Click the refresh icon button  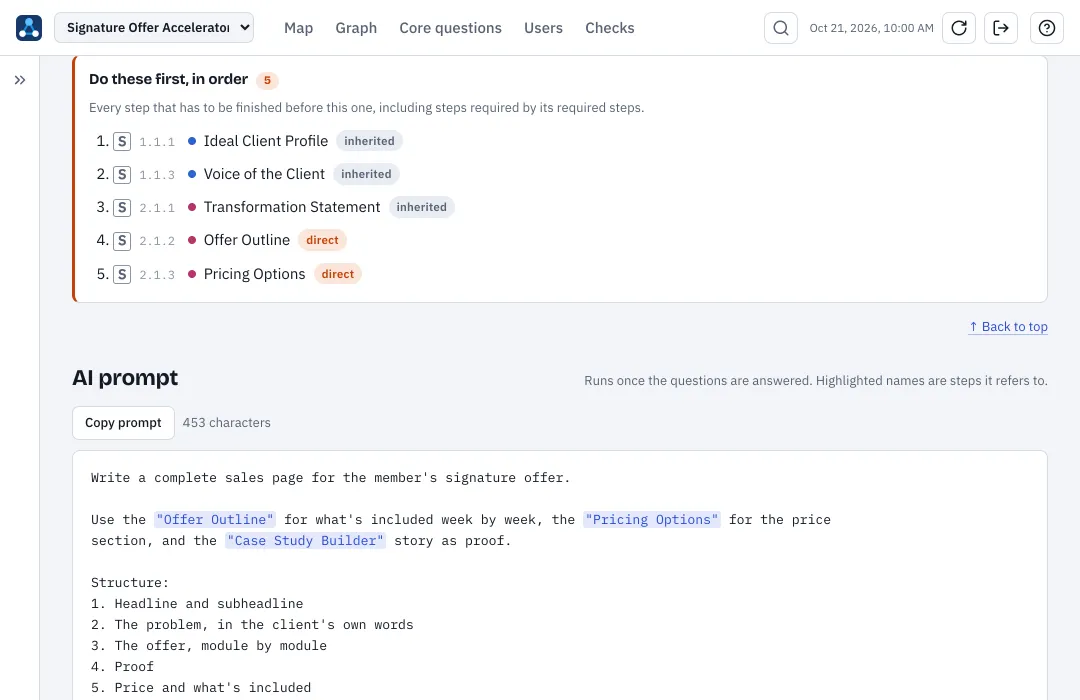(x=959, y=28)
